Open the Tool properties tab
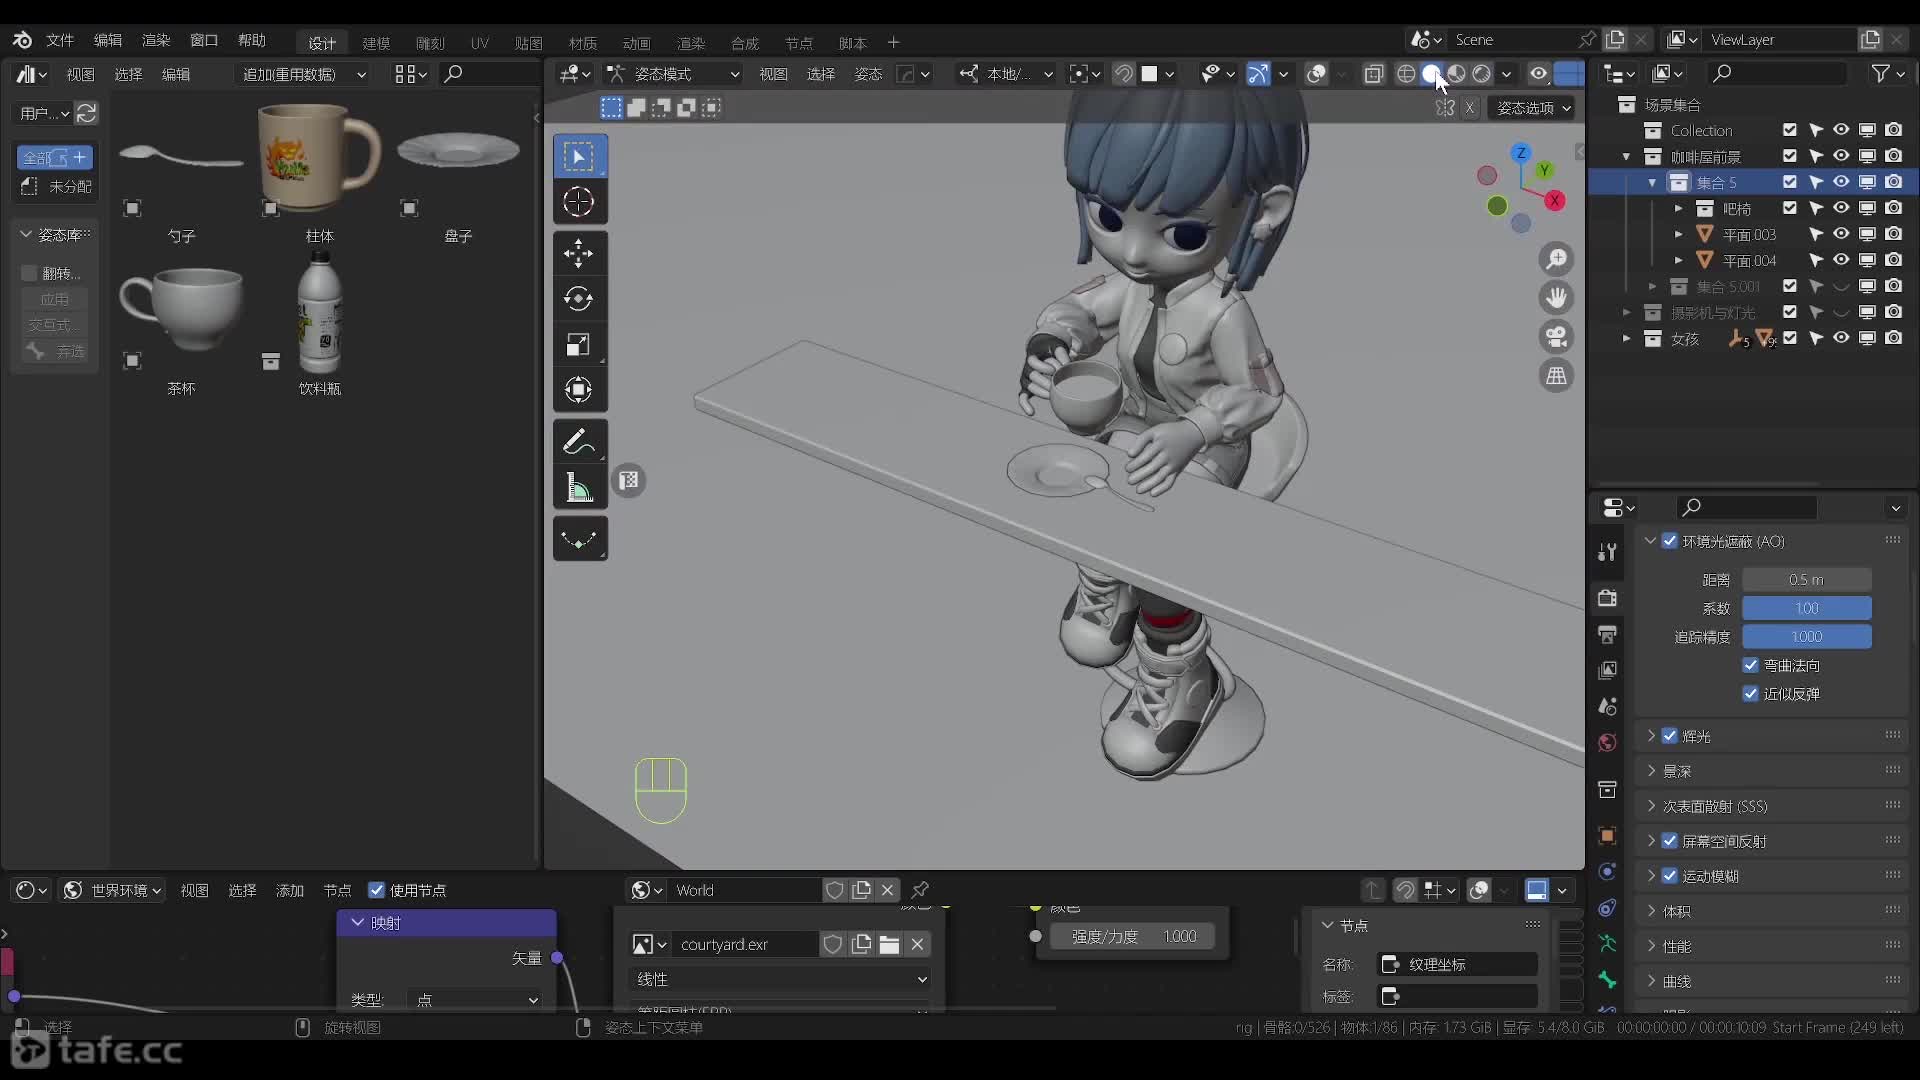 [1607, 552]
